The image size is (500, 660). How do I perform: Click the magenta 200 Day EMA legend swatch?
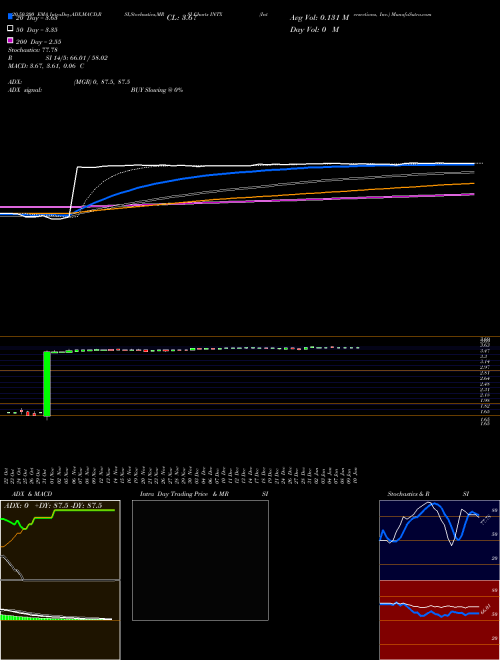click(11, 41)
